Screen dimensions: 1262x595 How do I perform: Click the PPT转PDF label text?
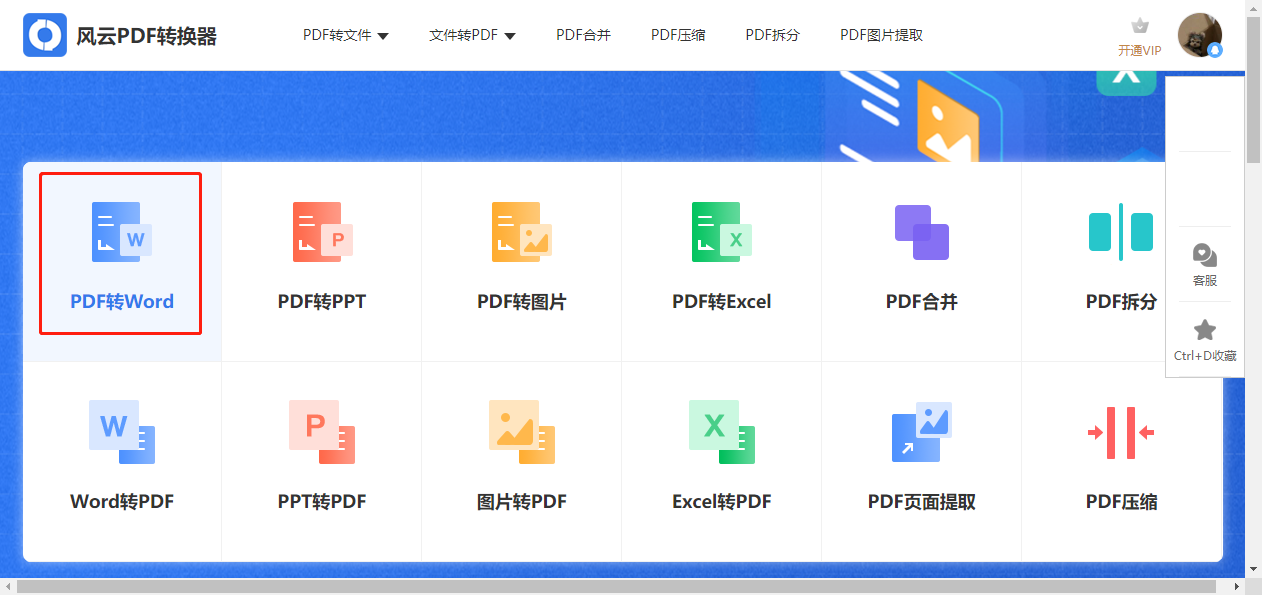(x=322, y=501)
